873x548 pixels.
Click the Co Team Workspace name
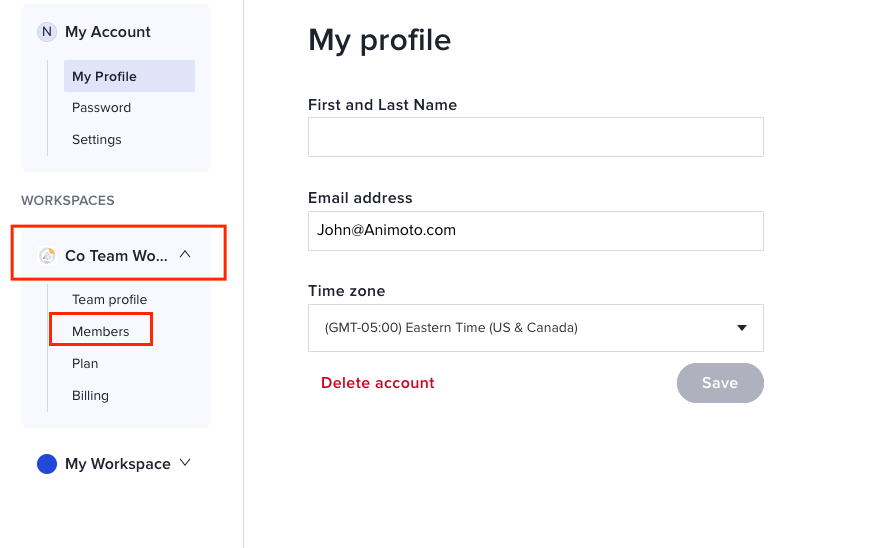[x=117, y=256]
